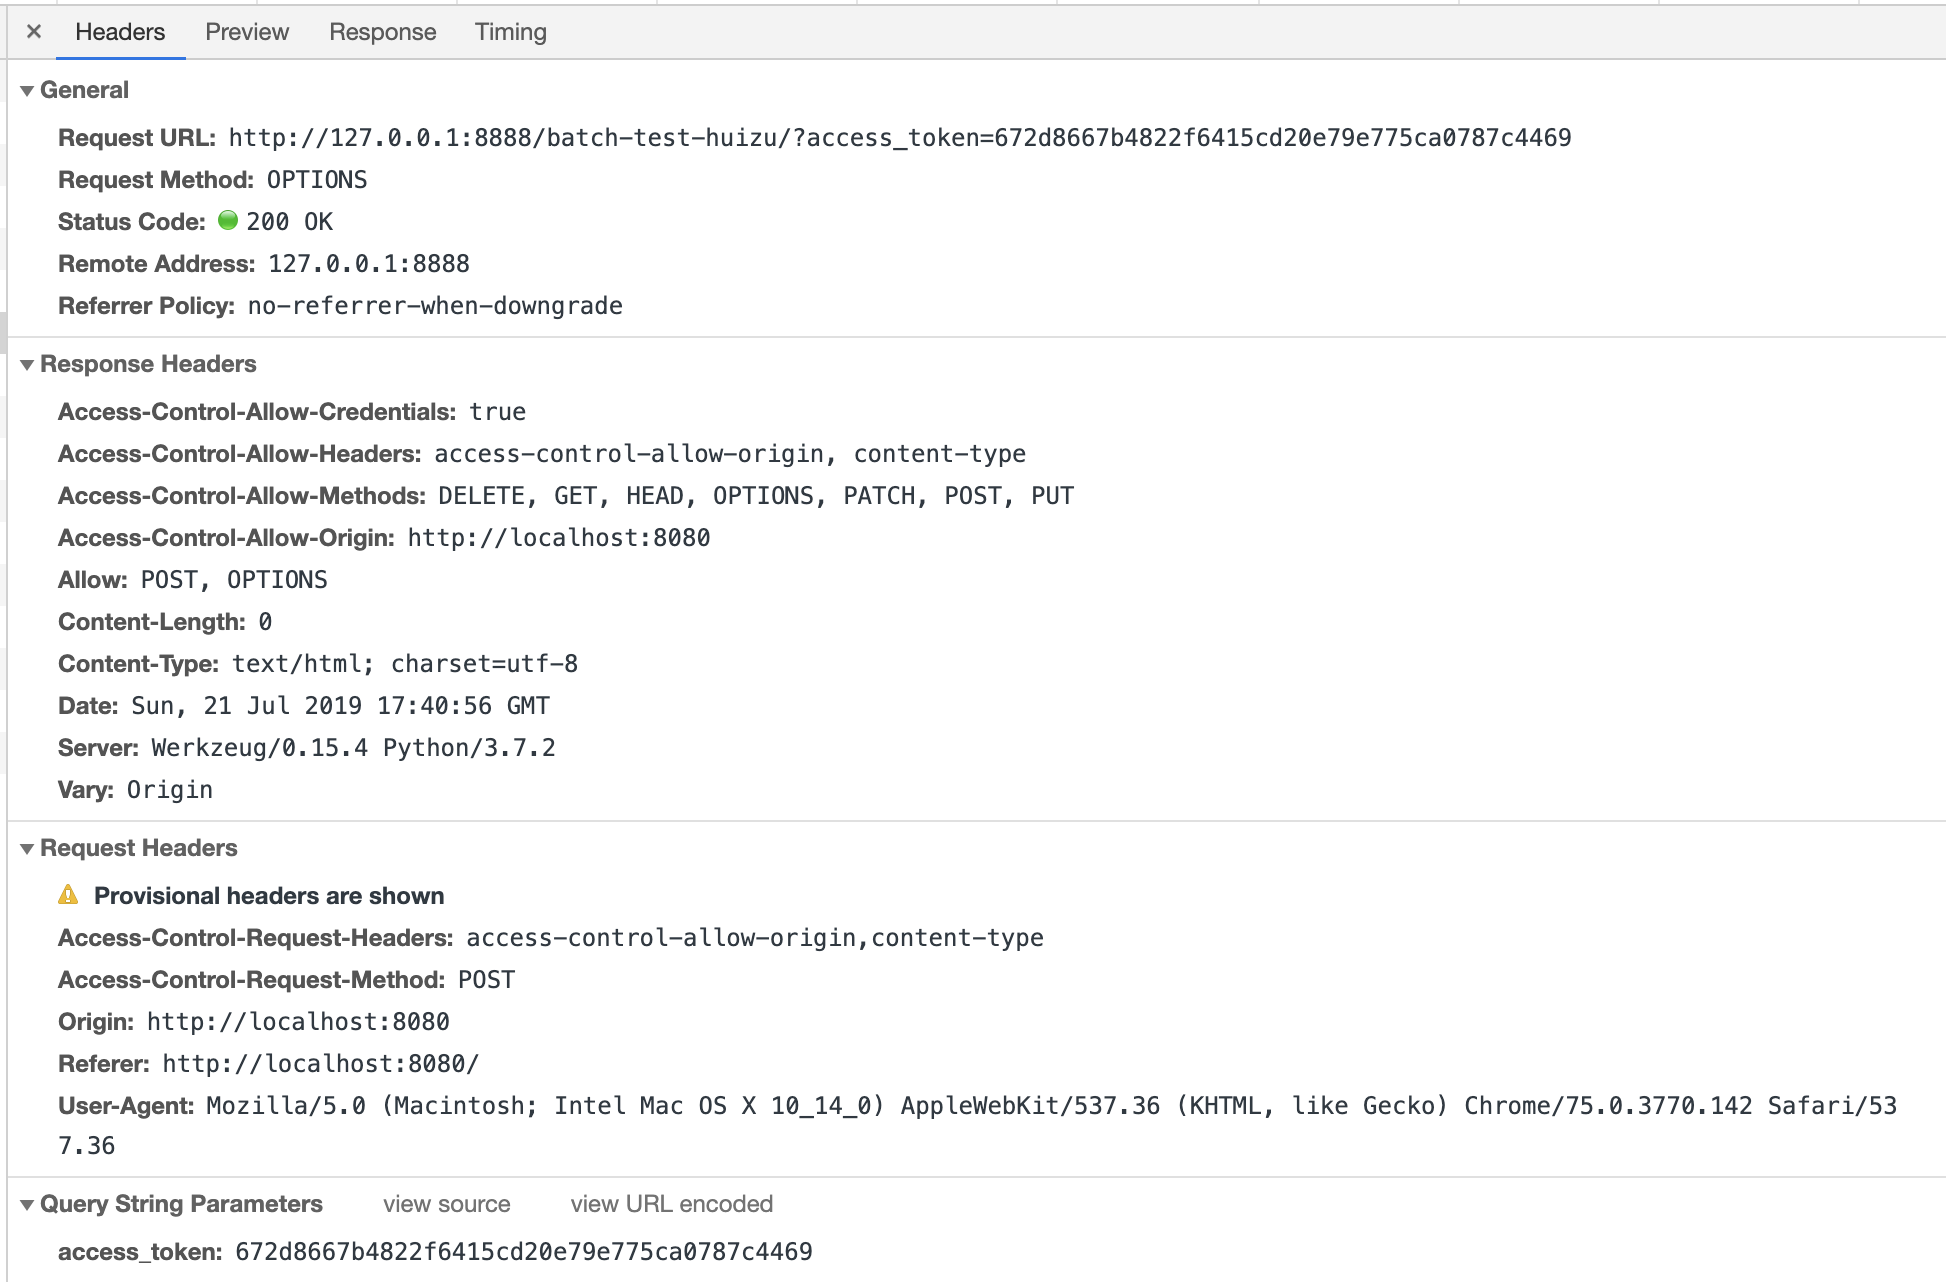Switch to the Timing tab

pyautogui.click(x=510, y=32)
